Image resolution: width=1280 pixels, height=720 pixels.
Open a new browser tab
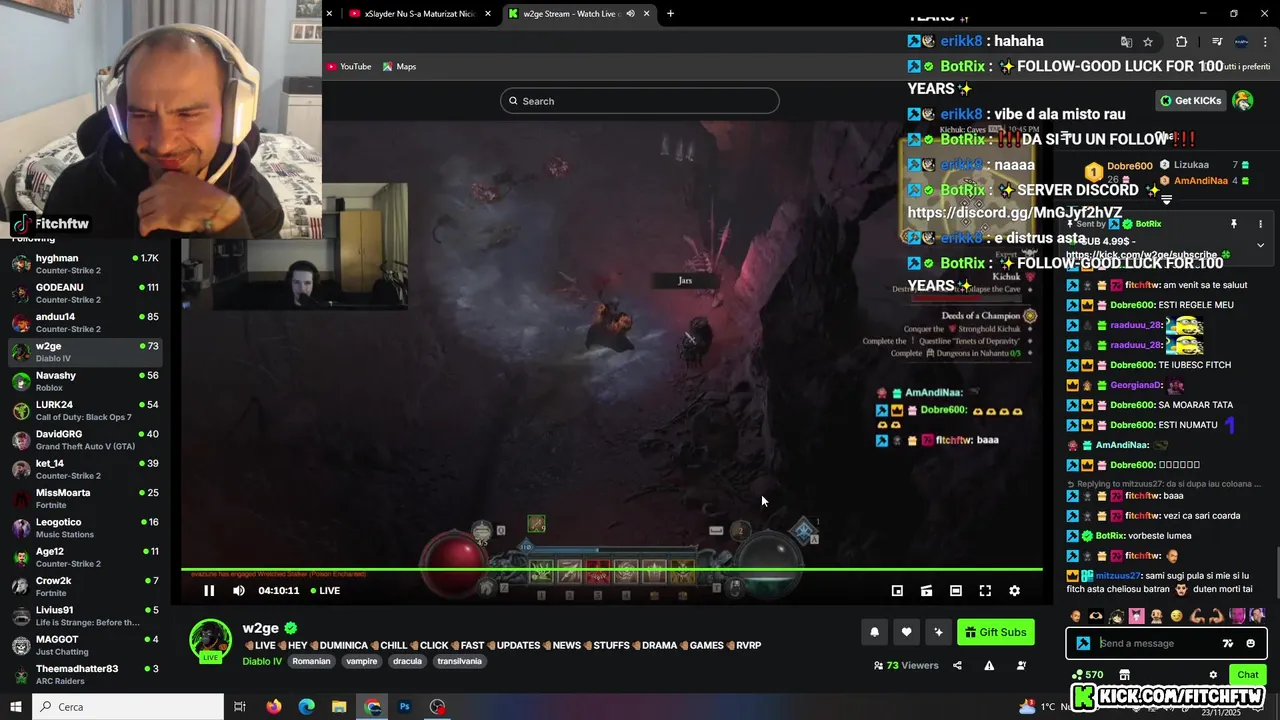670,14
